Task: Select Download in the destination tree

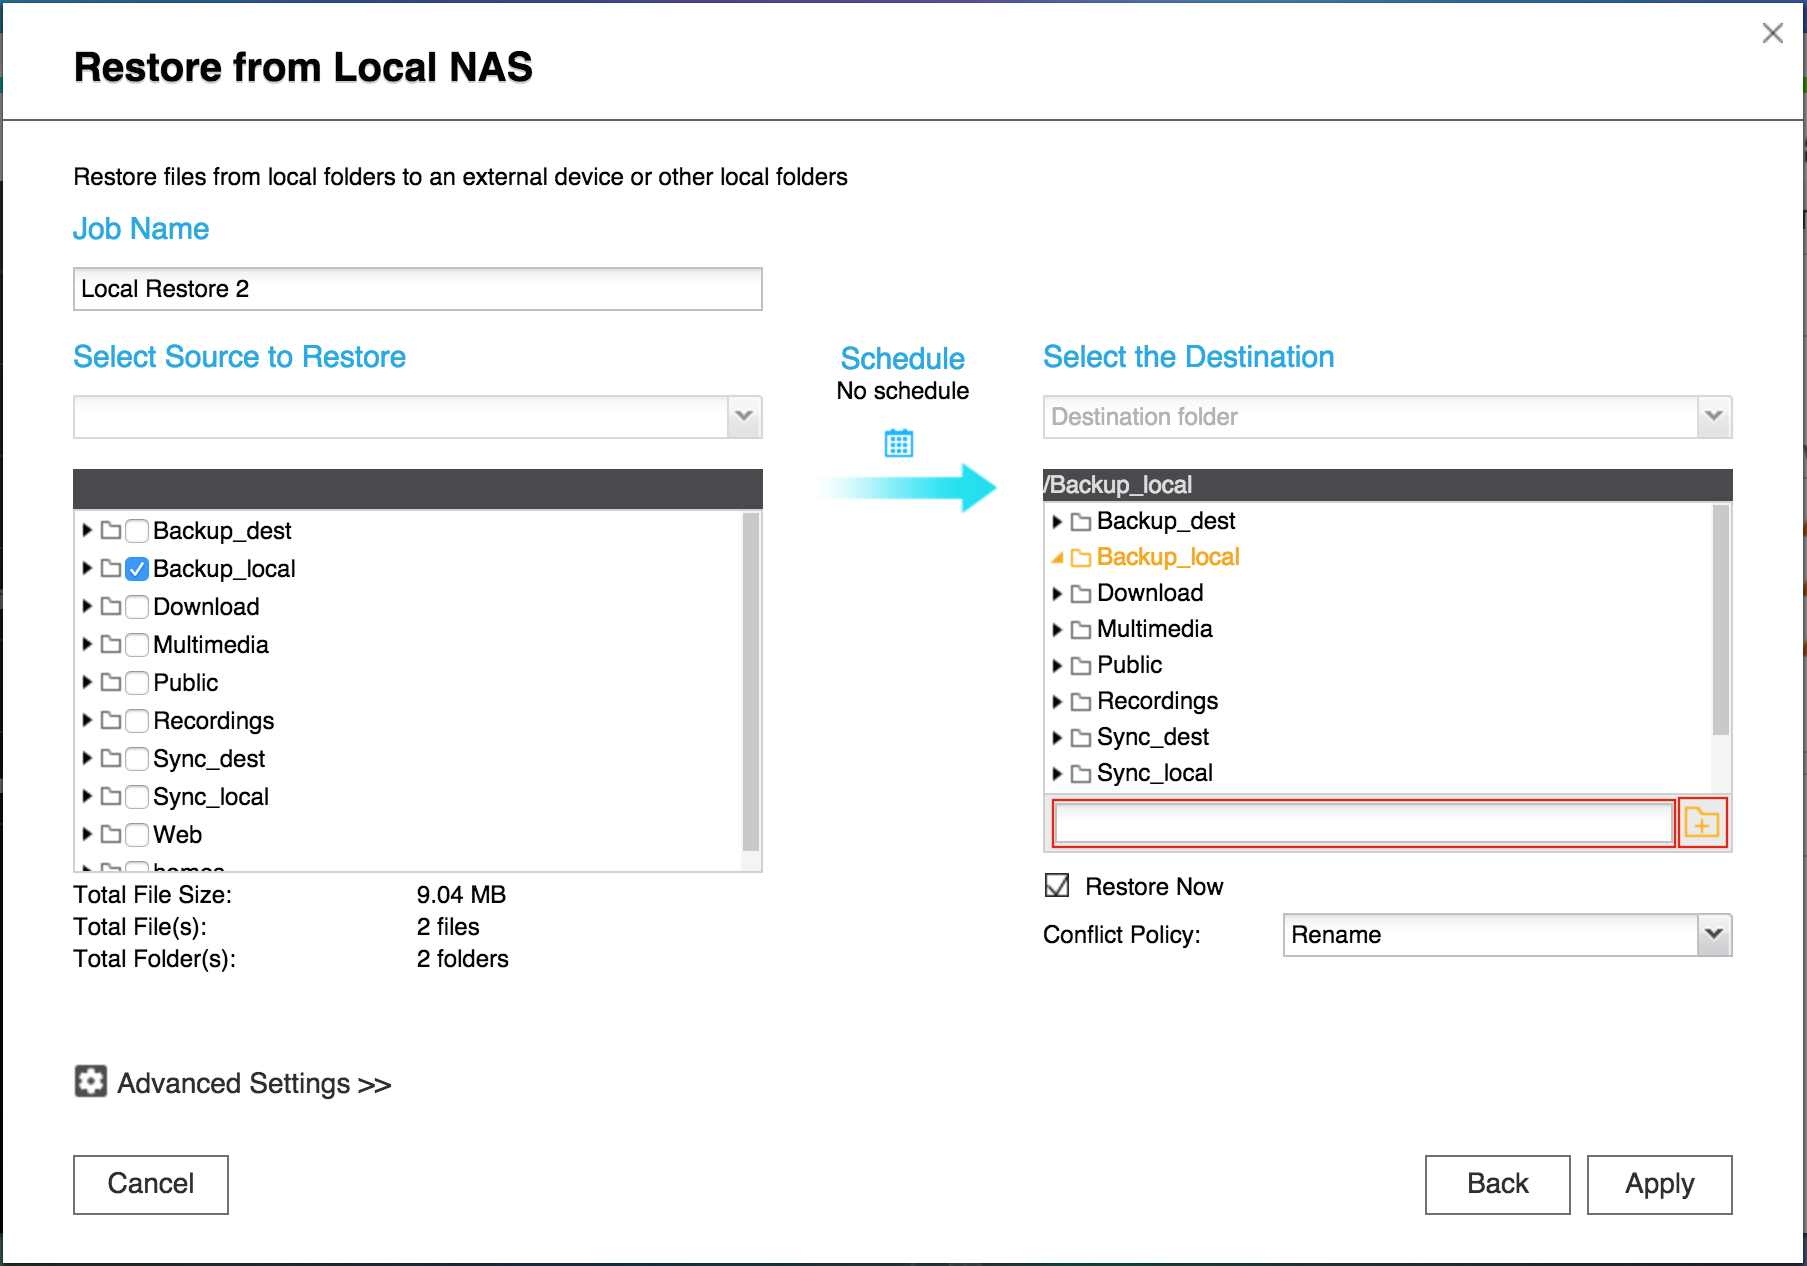Action: [1150, 593]
